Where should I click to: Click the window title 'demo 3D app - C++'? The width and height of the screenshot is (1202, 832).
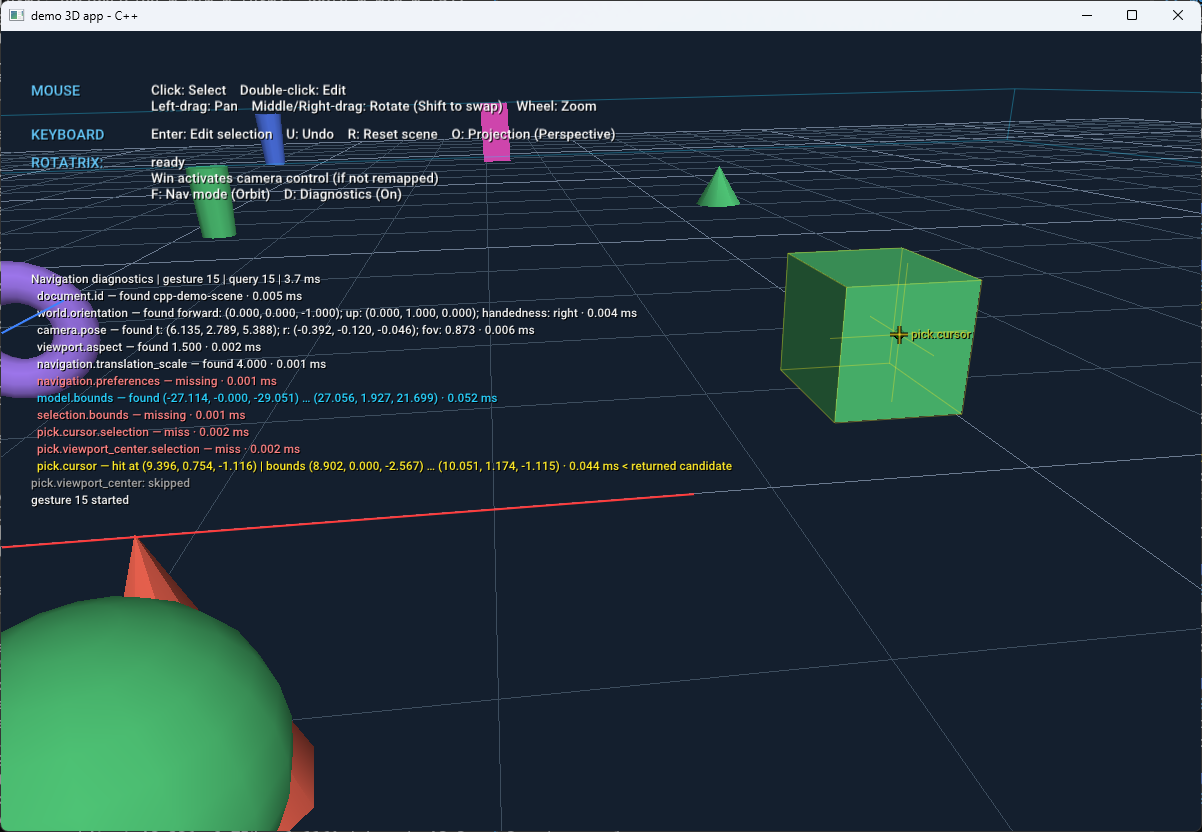84,15
